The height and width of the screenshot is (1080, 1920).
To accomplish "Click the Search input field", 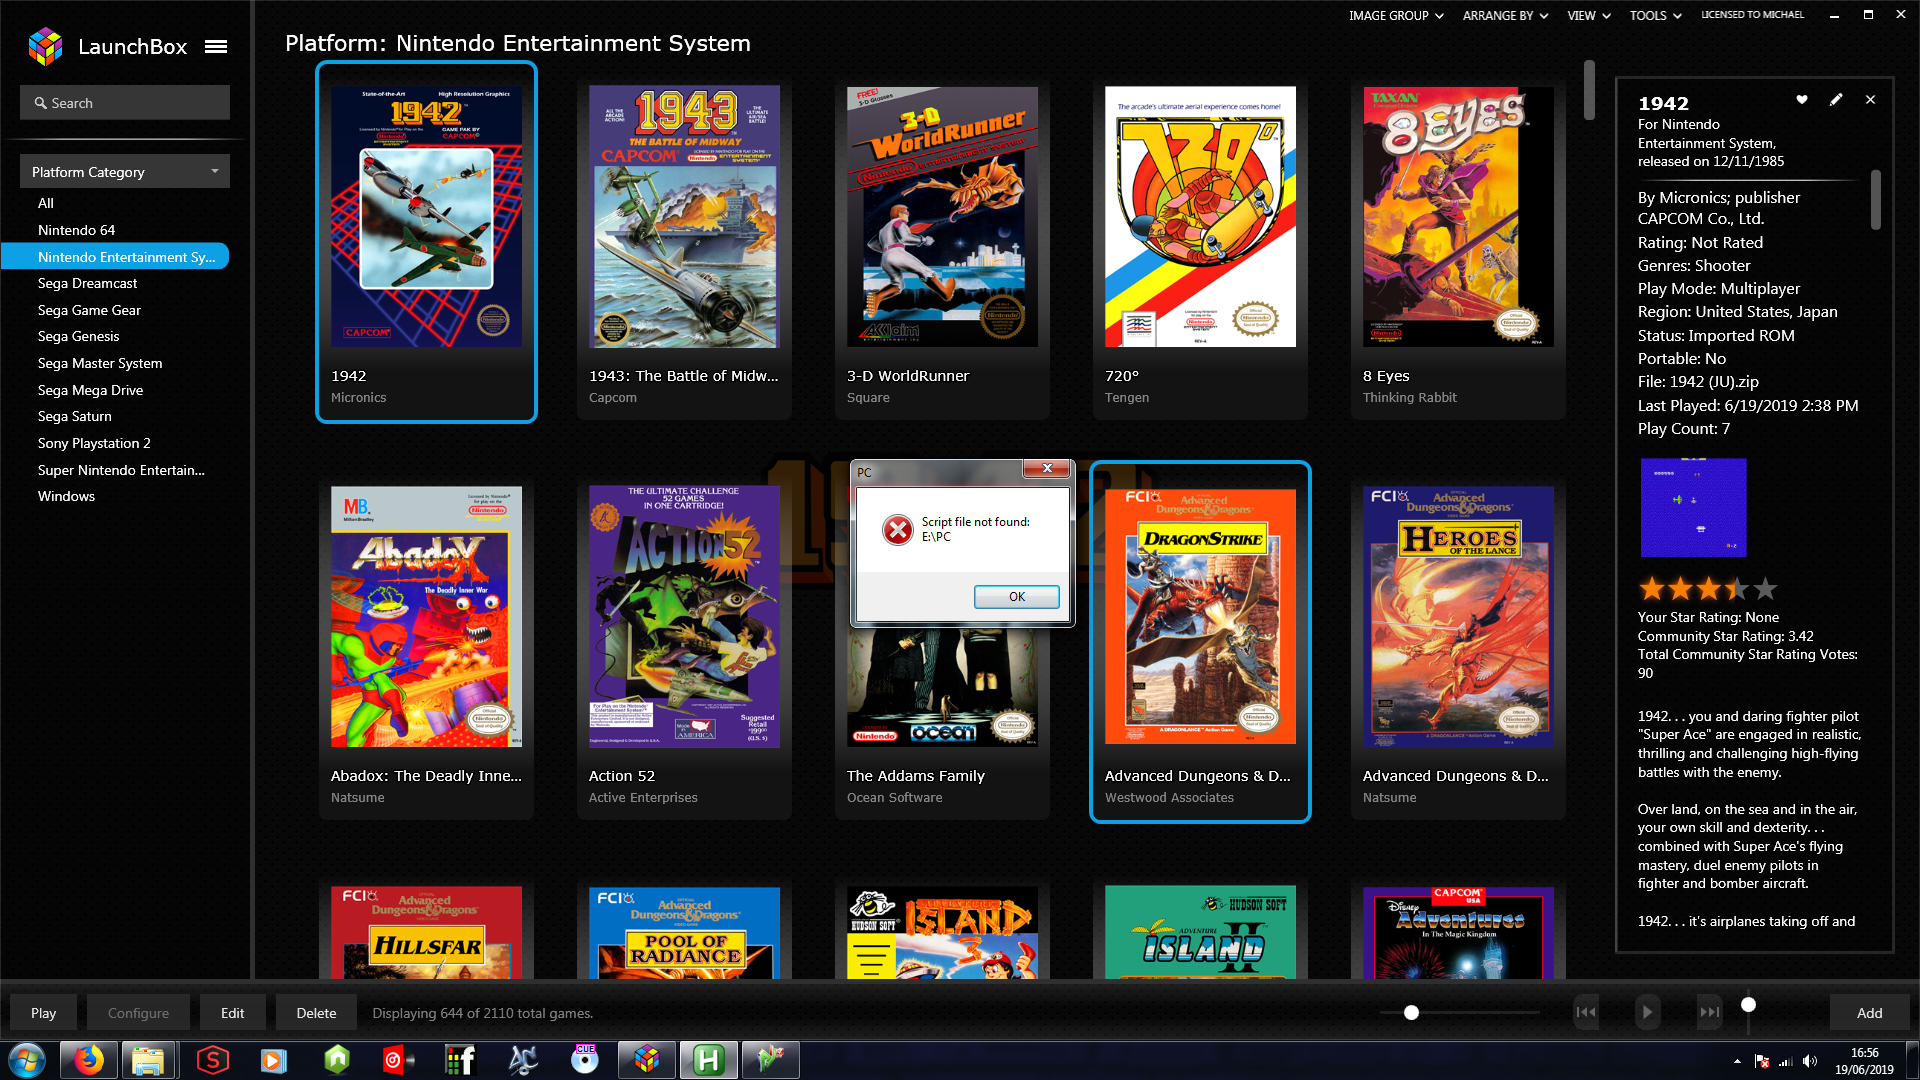I will click(x=125, y=103).
